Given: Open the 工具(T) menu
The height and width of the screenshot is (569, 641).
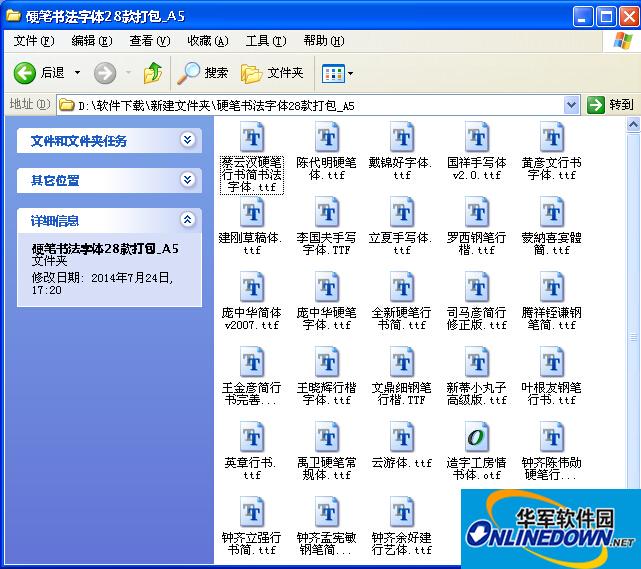Looking at the screenshot, I should (x=266, y=41).
